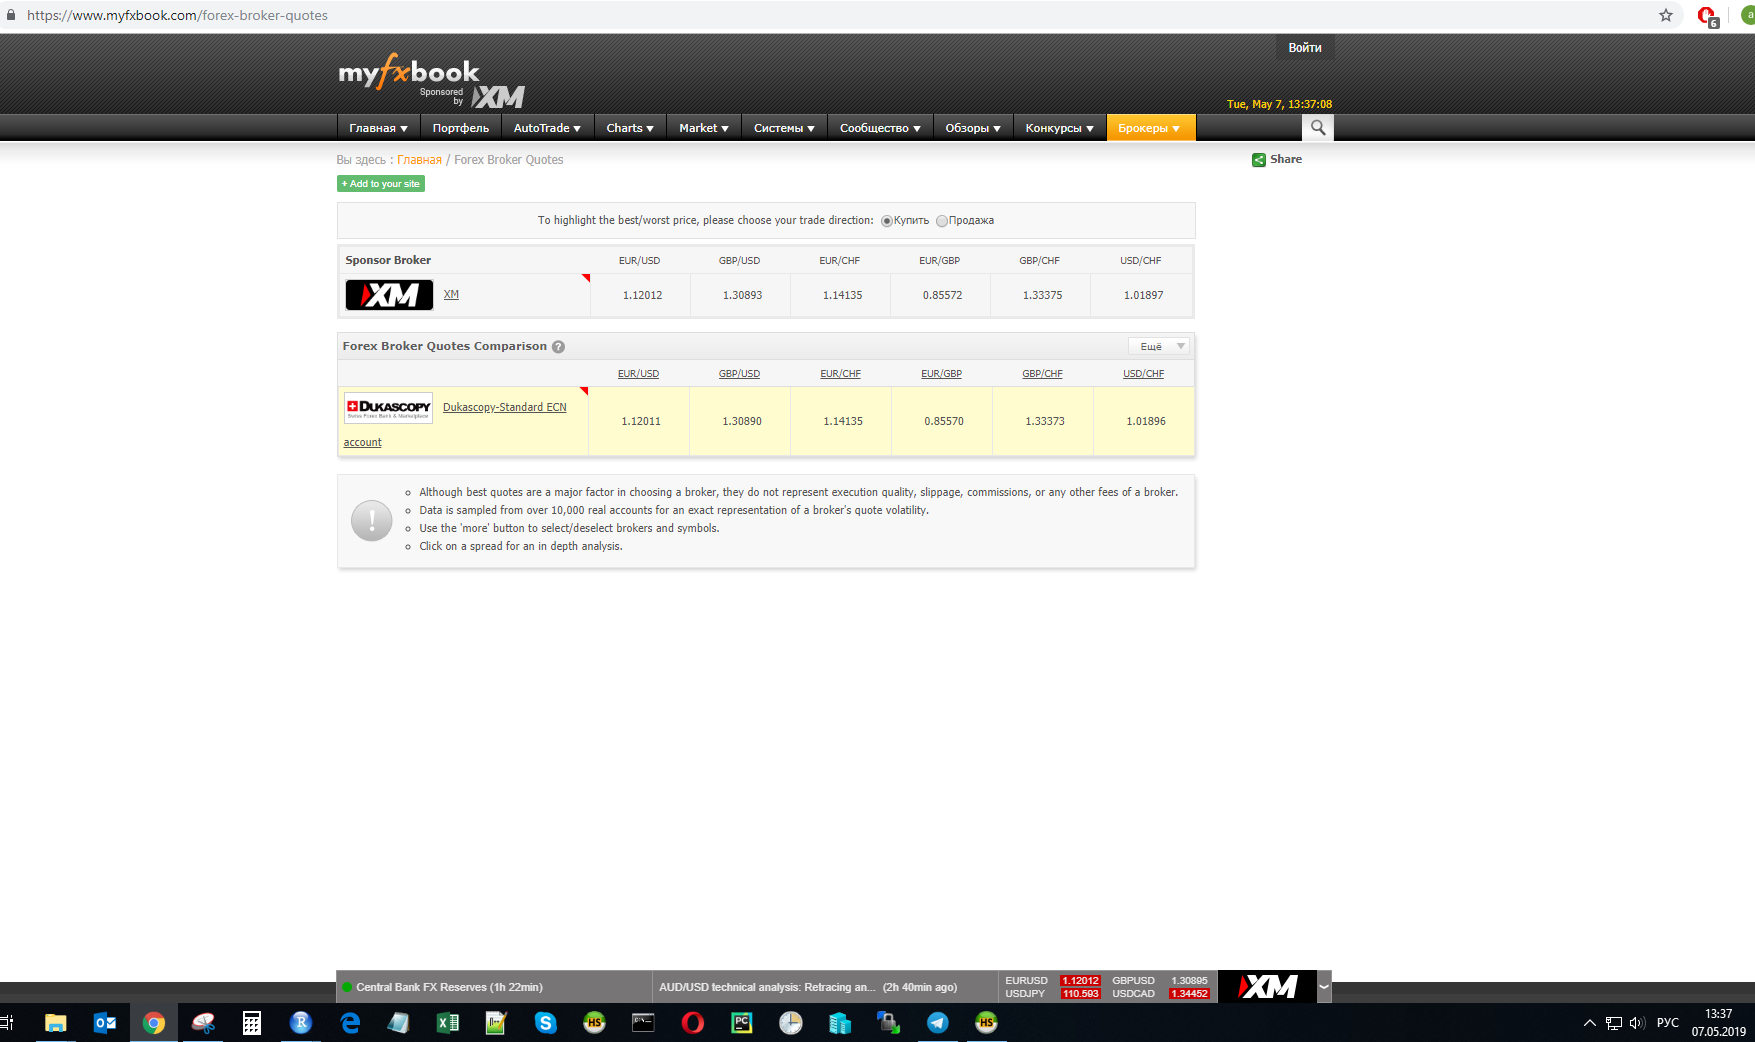The image size is (1755, 1042).
Task: Switch to Chrome in the taskbar
Action: coord(154,1023)
